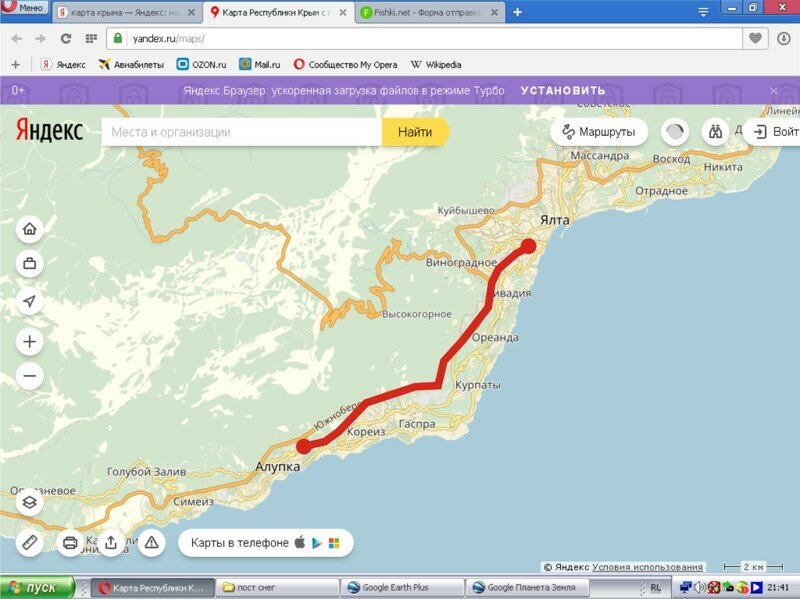Image resolution: width=800 pixels, height=599 pixels.
Task: Add page to bookmarks with heart icon
Action: (755, 38)
